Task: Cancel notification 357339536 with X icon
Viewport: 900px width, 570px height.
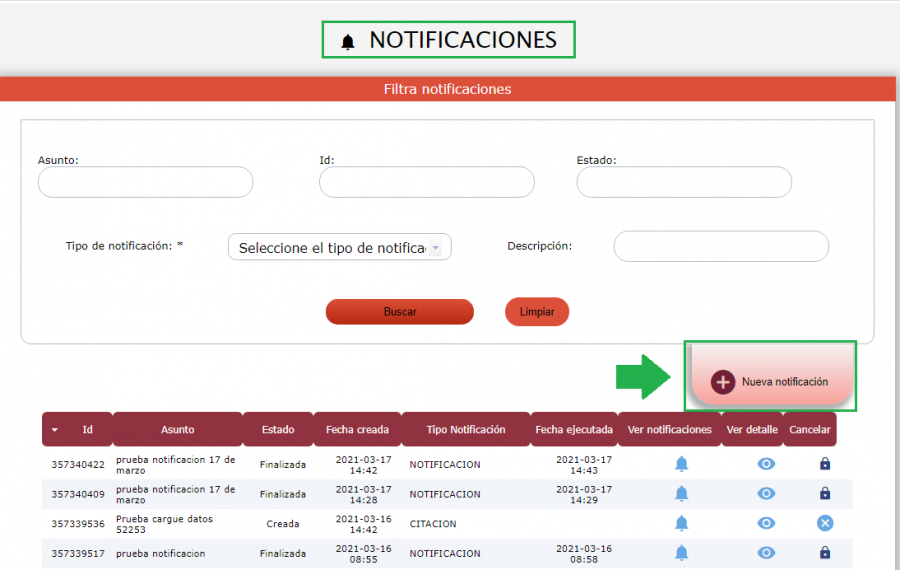Action: click(x=824, y=523)
